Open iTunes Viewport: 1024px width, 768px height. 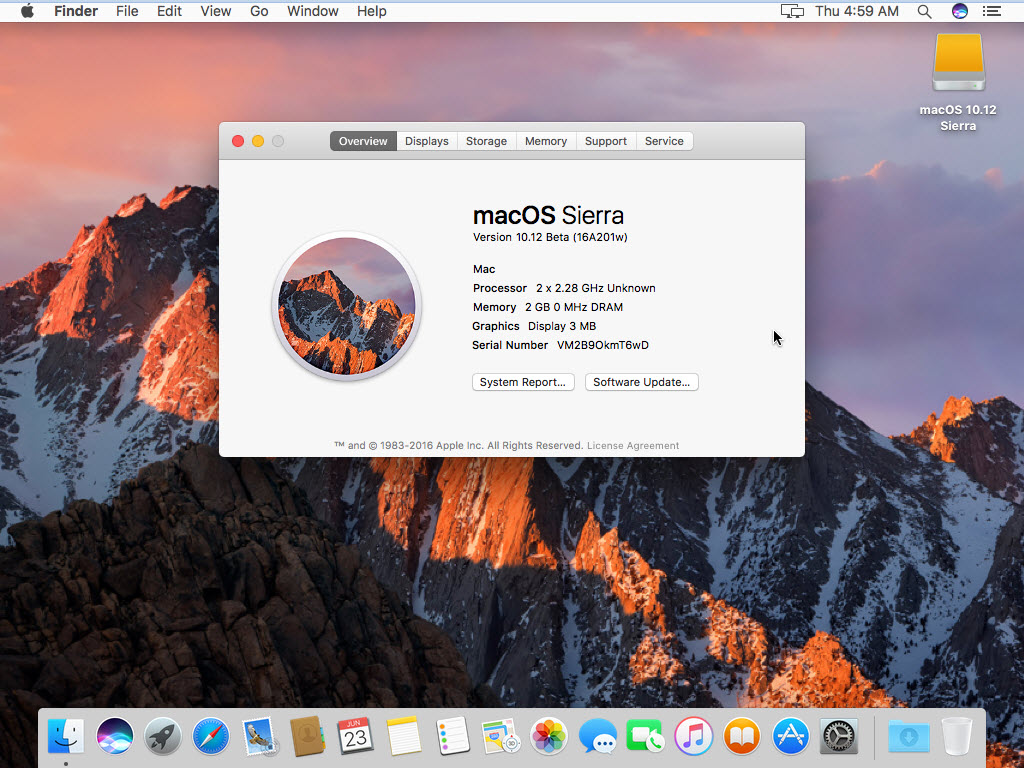(x=691, y=737)
